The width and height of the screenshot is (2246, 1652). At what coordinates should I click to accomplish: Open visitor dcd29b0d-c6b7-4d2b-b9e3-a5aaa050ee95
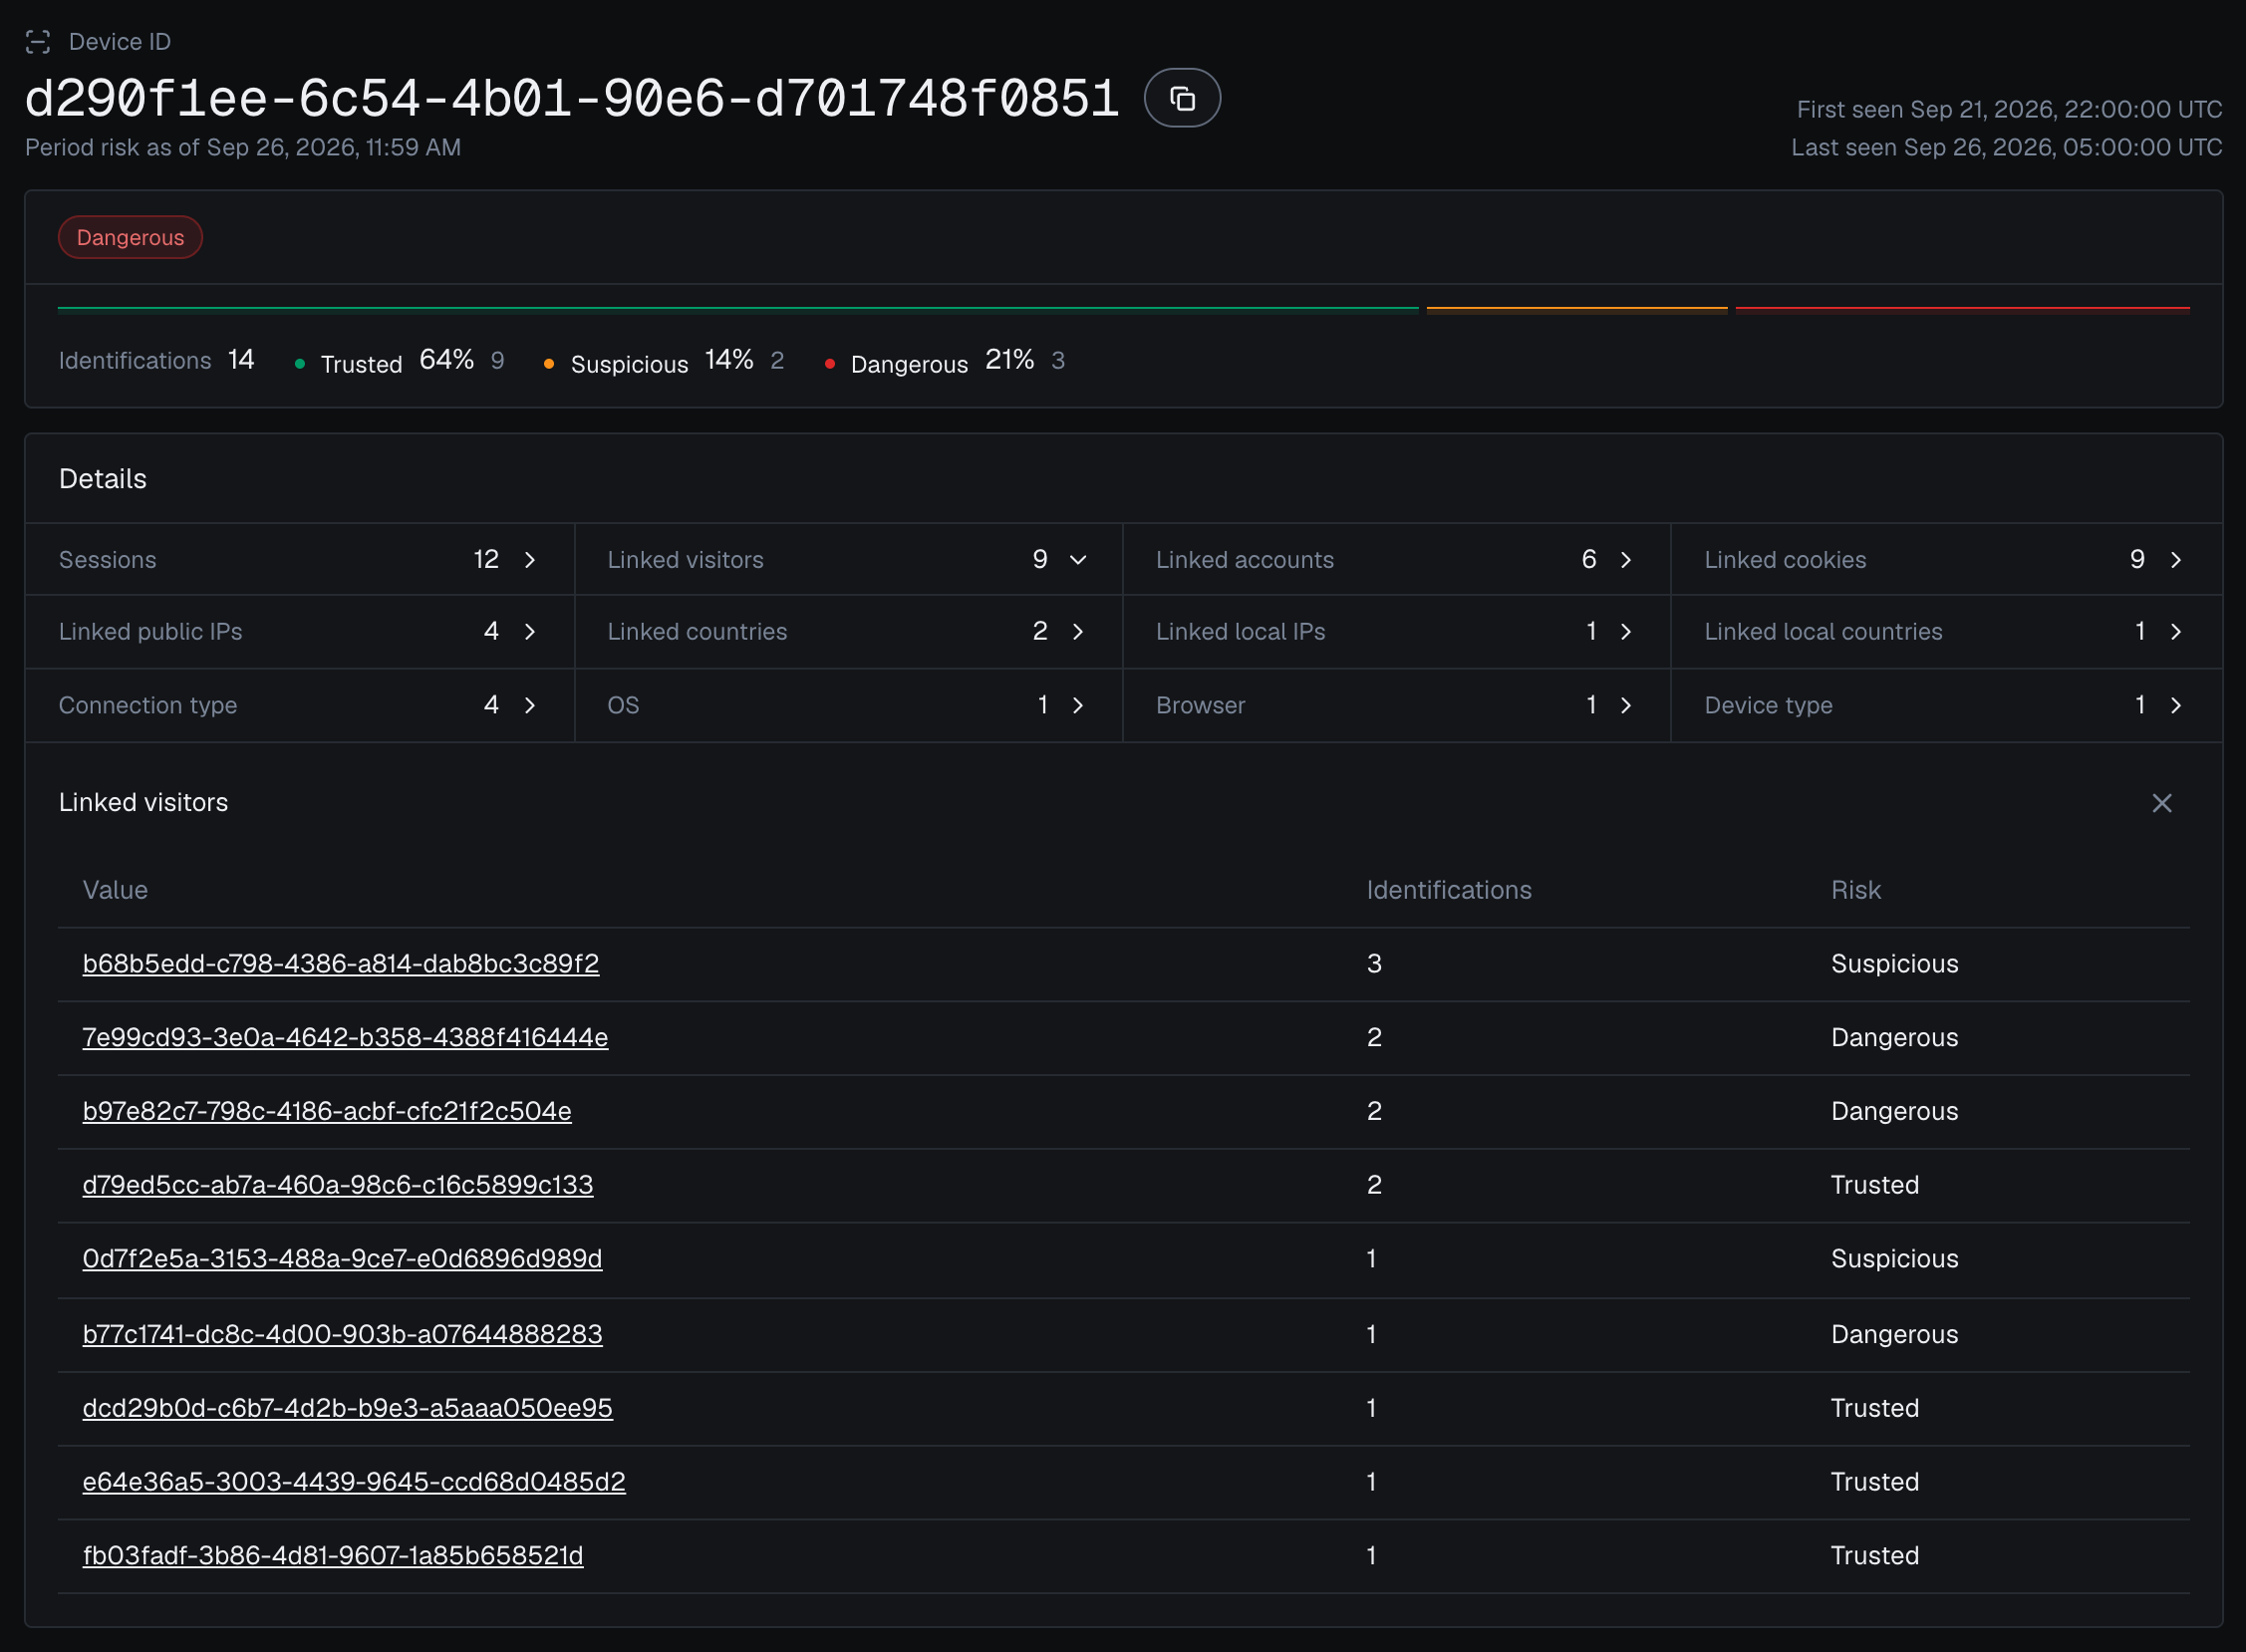coord(347,1408)
